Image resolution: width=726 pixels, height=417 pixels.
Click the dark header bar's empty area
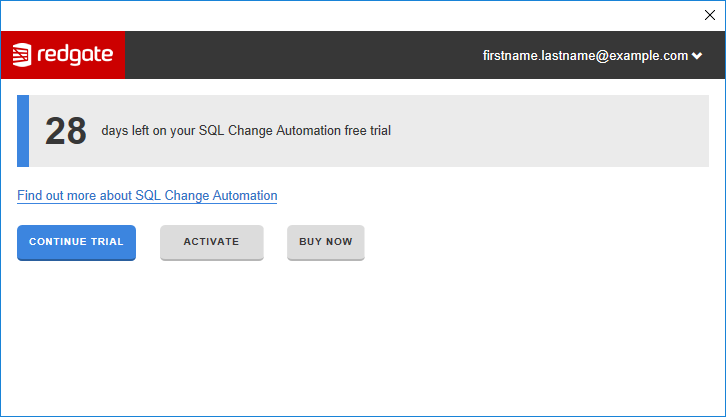pyautogui.click(x=300, y=55)
